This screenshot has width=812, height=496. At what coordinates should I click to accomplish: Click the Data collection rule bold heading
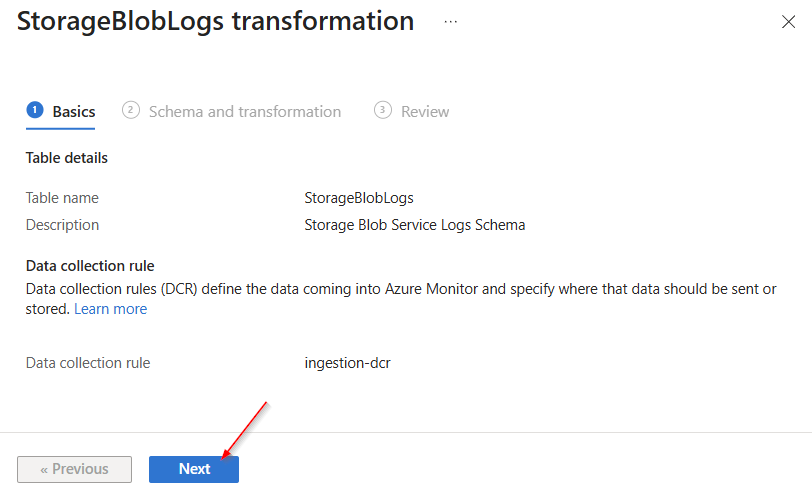pos(90,266)
